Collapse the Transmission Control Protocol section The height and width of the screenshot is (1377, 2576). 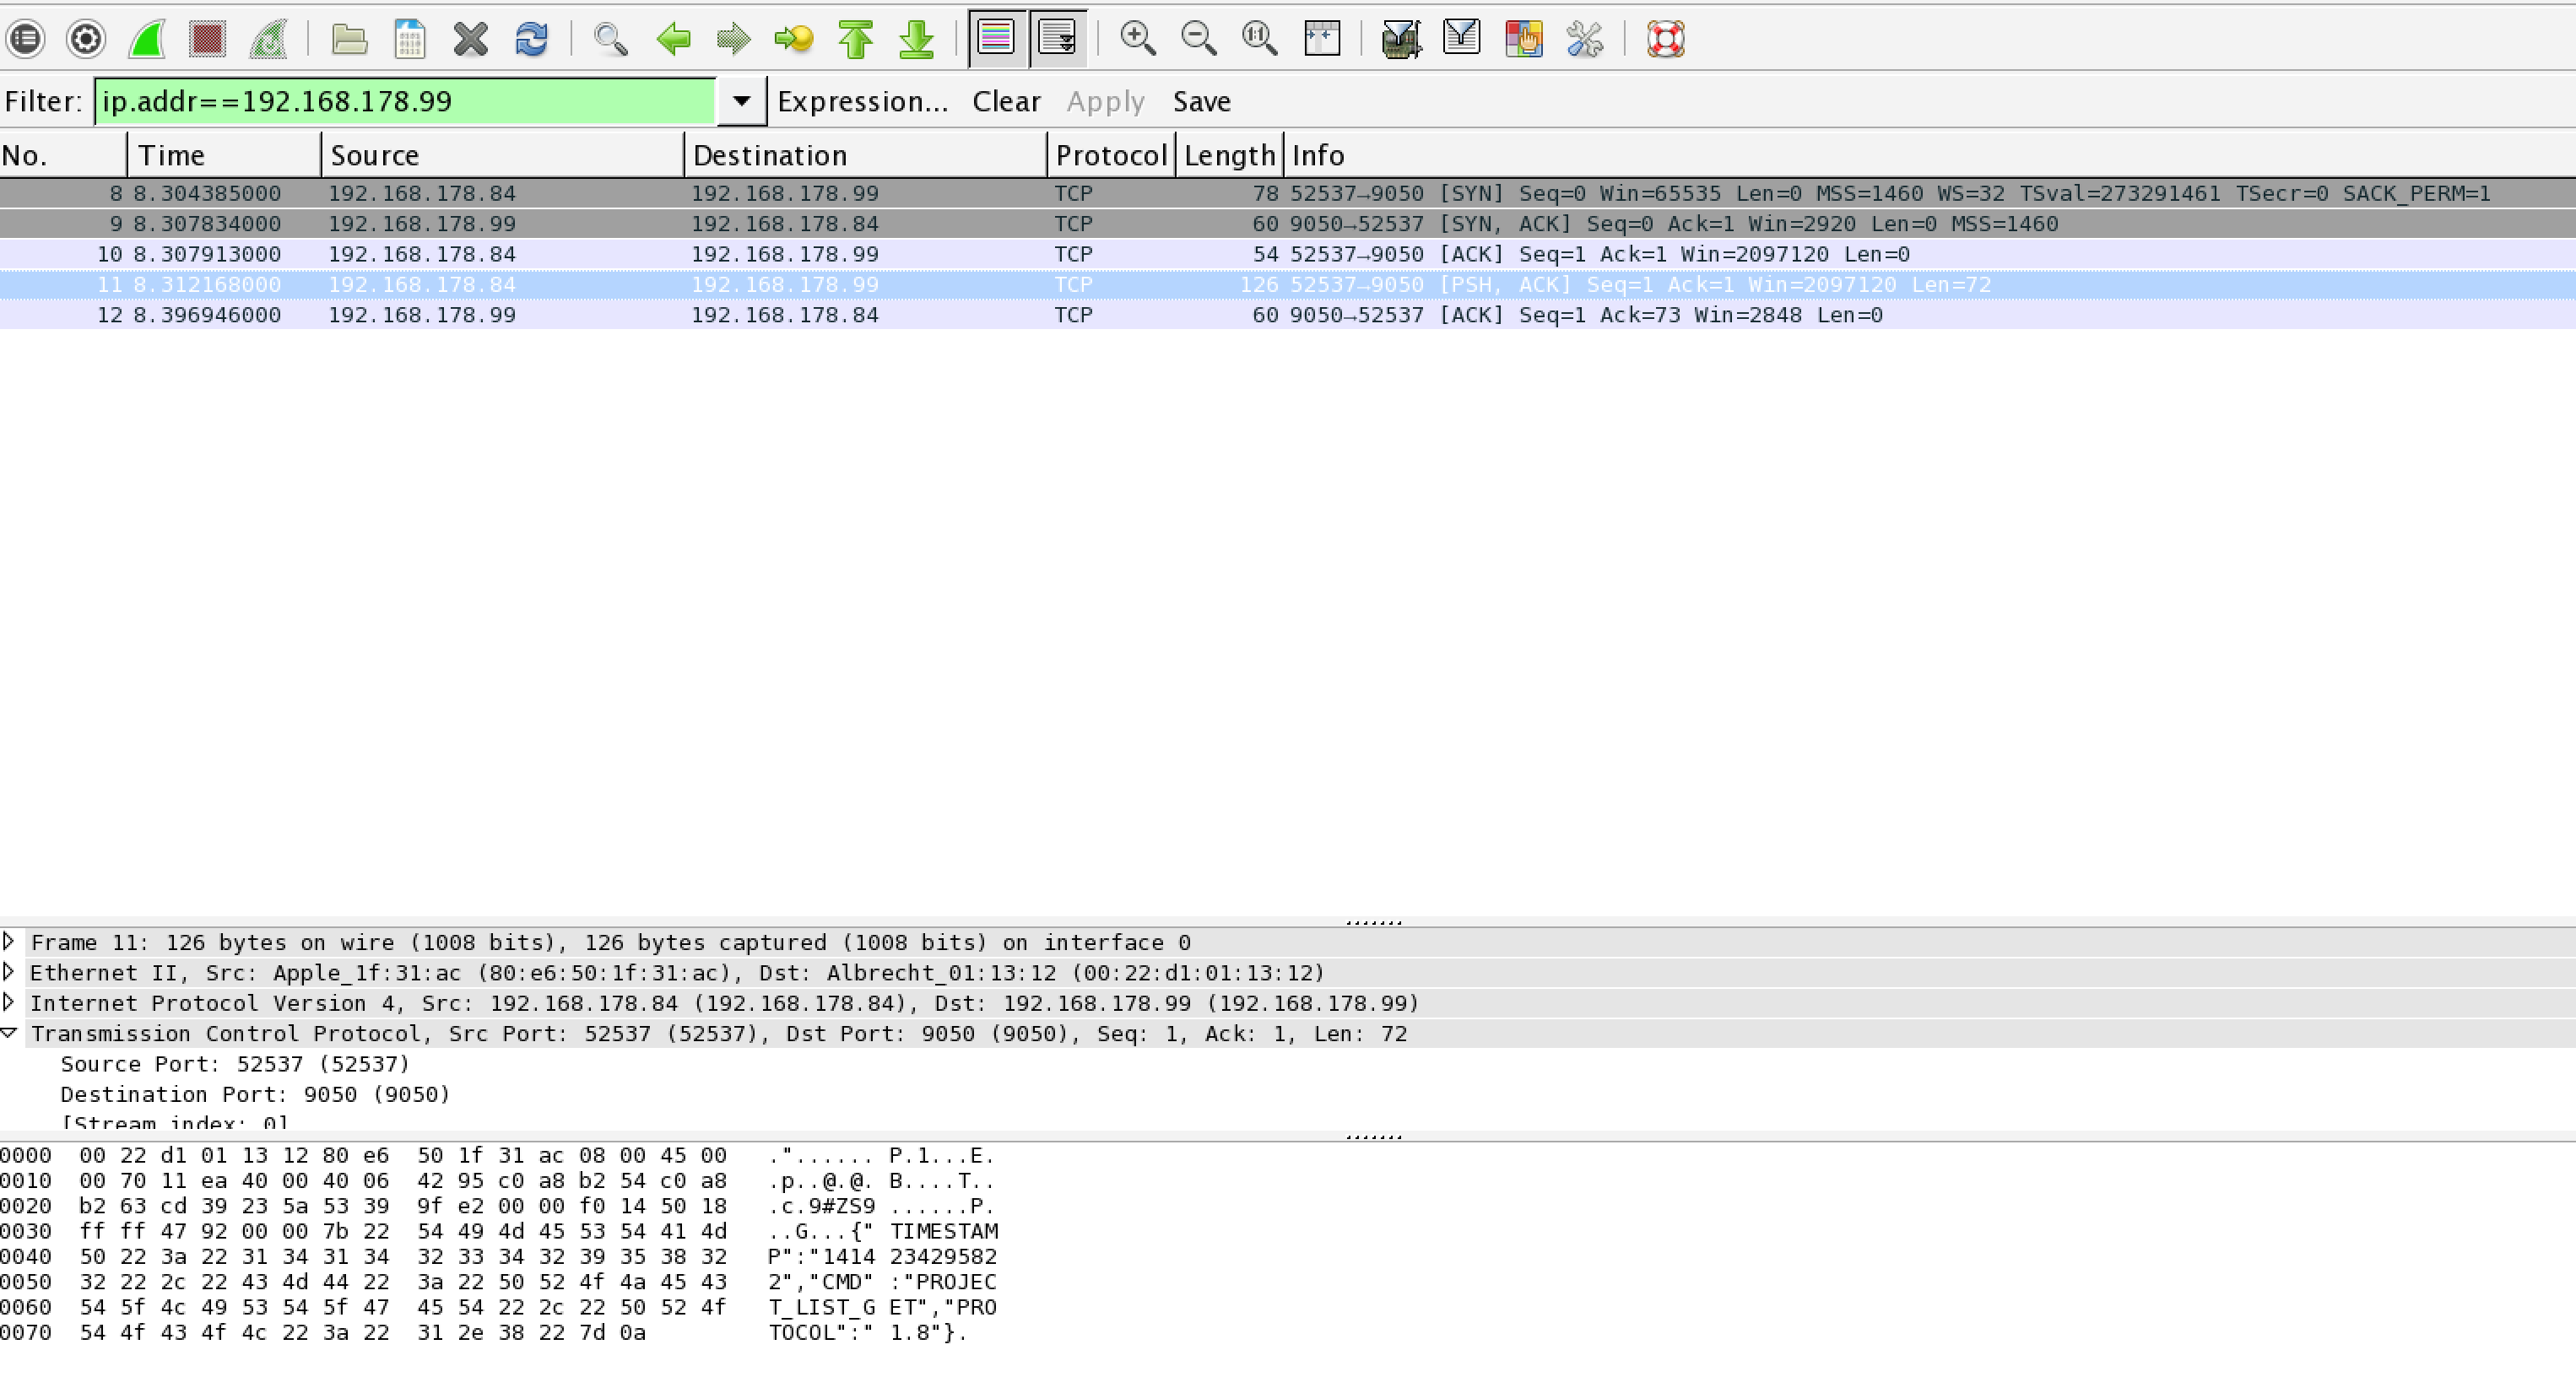click(x=9, y=1033)
